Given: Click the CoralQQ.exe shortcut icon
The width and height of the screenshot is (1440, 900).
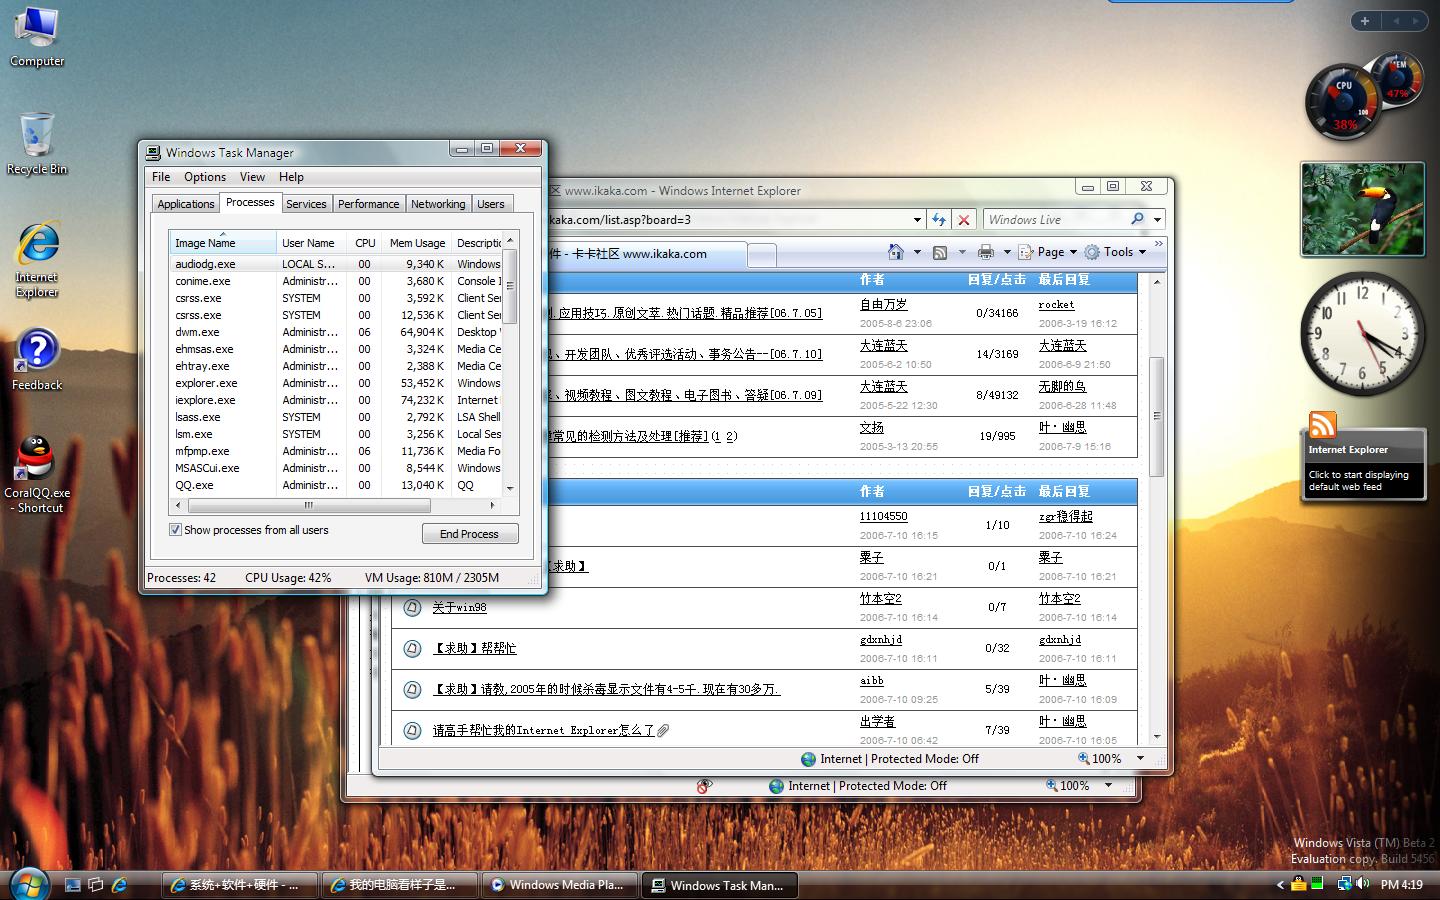Looking at the screenshot, I should tap(36, 460).
